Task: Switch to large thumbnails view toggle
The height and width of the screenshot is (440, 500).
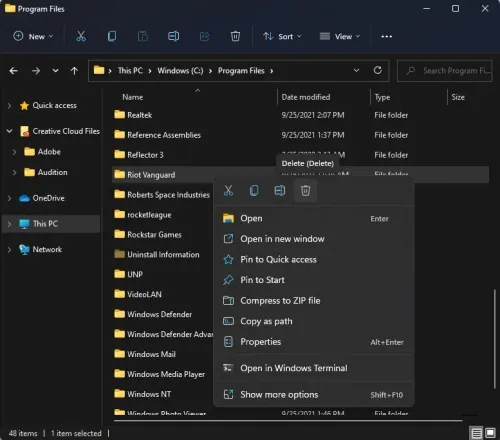Action: (x=490, y=433)
